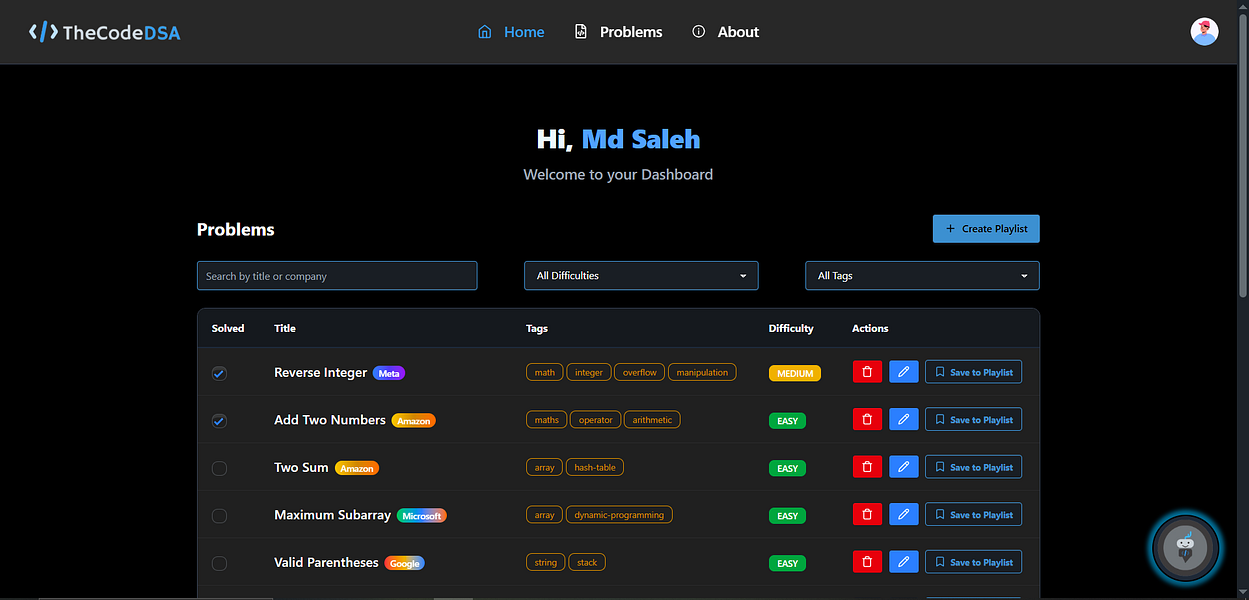This screenshot has width=1249, height=600.
Task: Click the arithmetic tag
Action: 652,420
